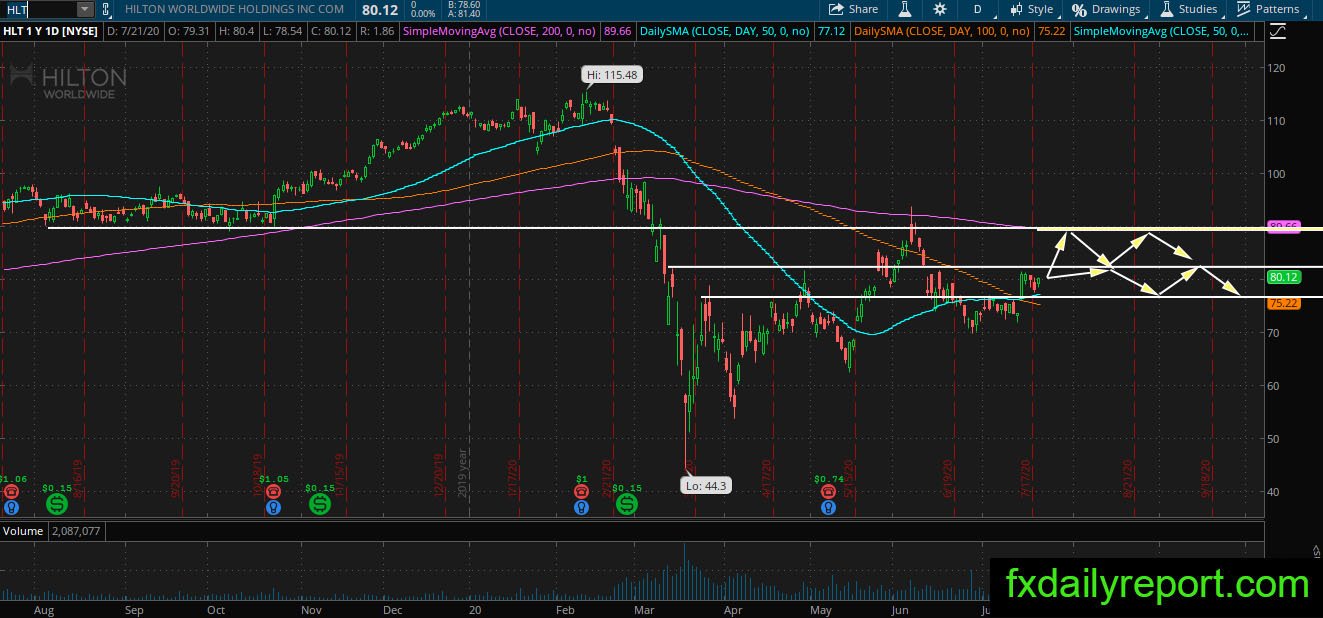The height and width of the screenshot is (618, 1323).
Task: Click blue lightbulb icon under $1 earnings
Action: pyautogui.click(x=581, y=508)
